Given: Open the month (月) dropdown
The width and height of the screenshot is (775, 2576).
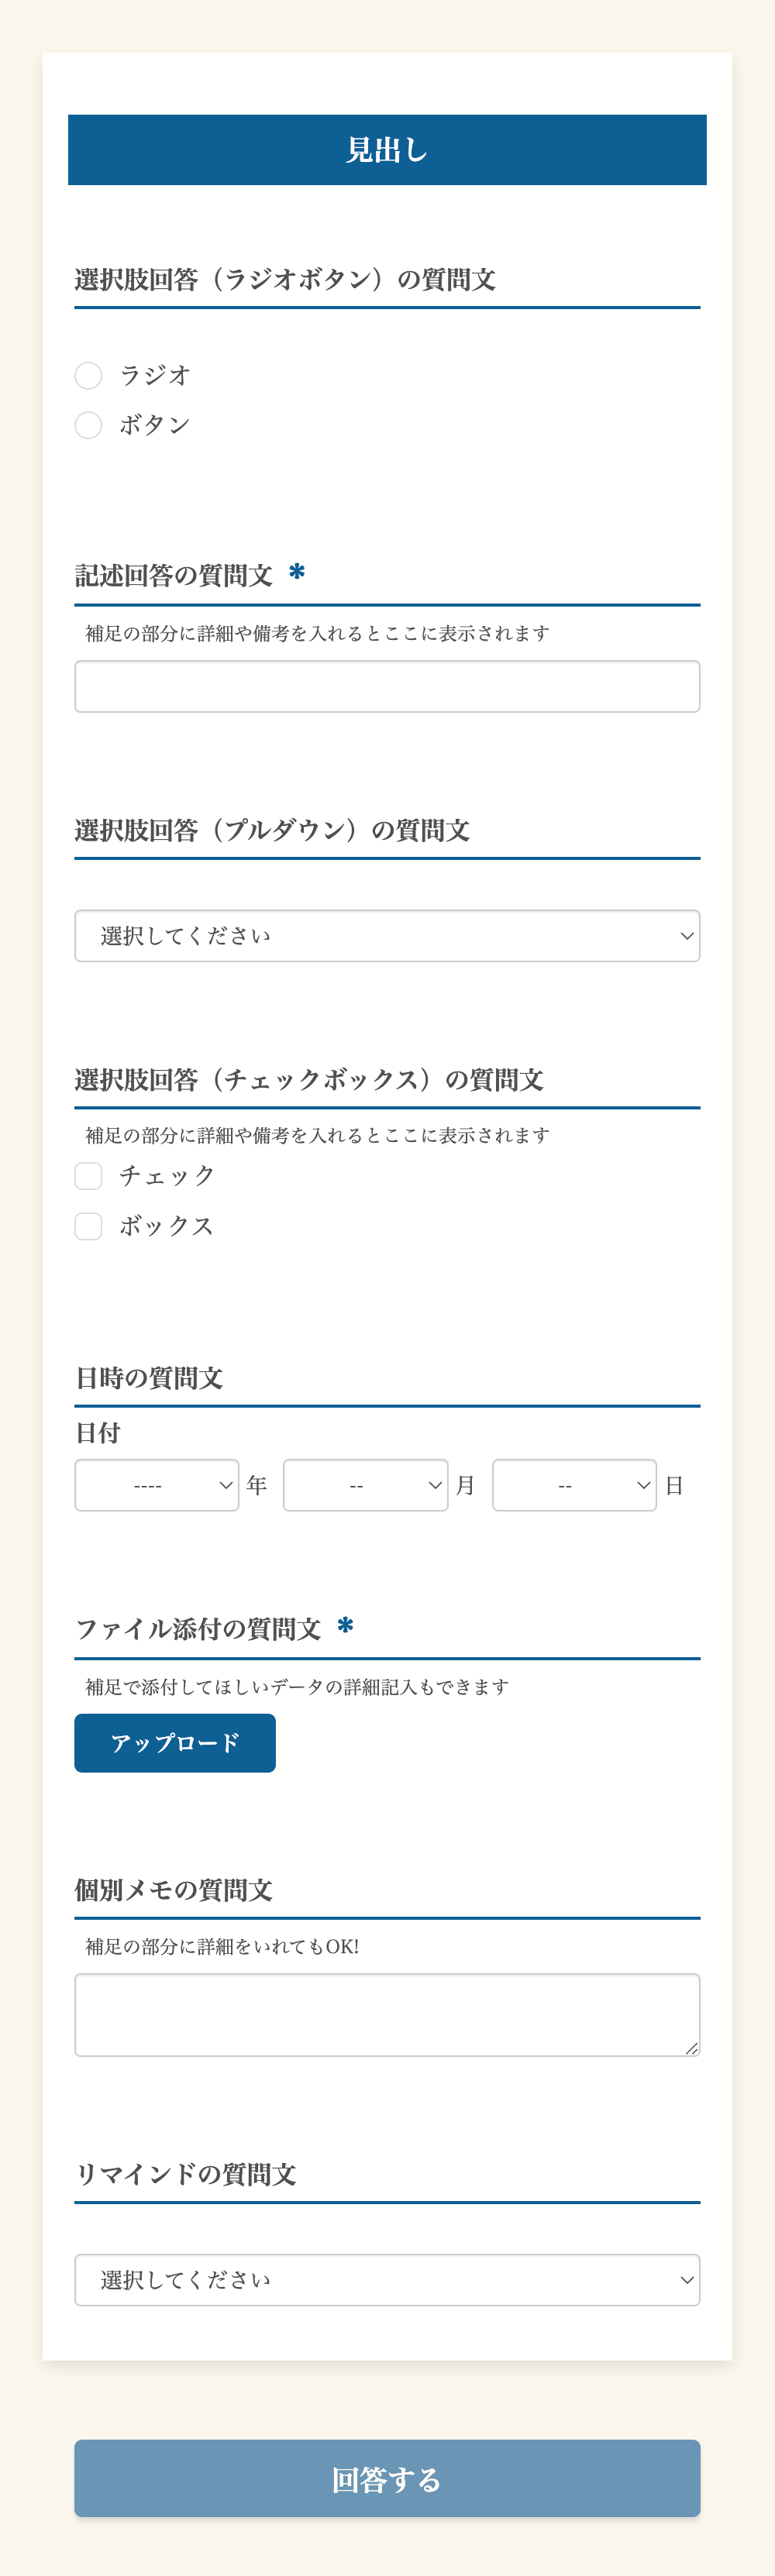Looking at the screenshot, I should pos(366,1484).
